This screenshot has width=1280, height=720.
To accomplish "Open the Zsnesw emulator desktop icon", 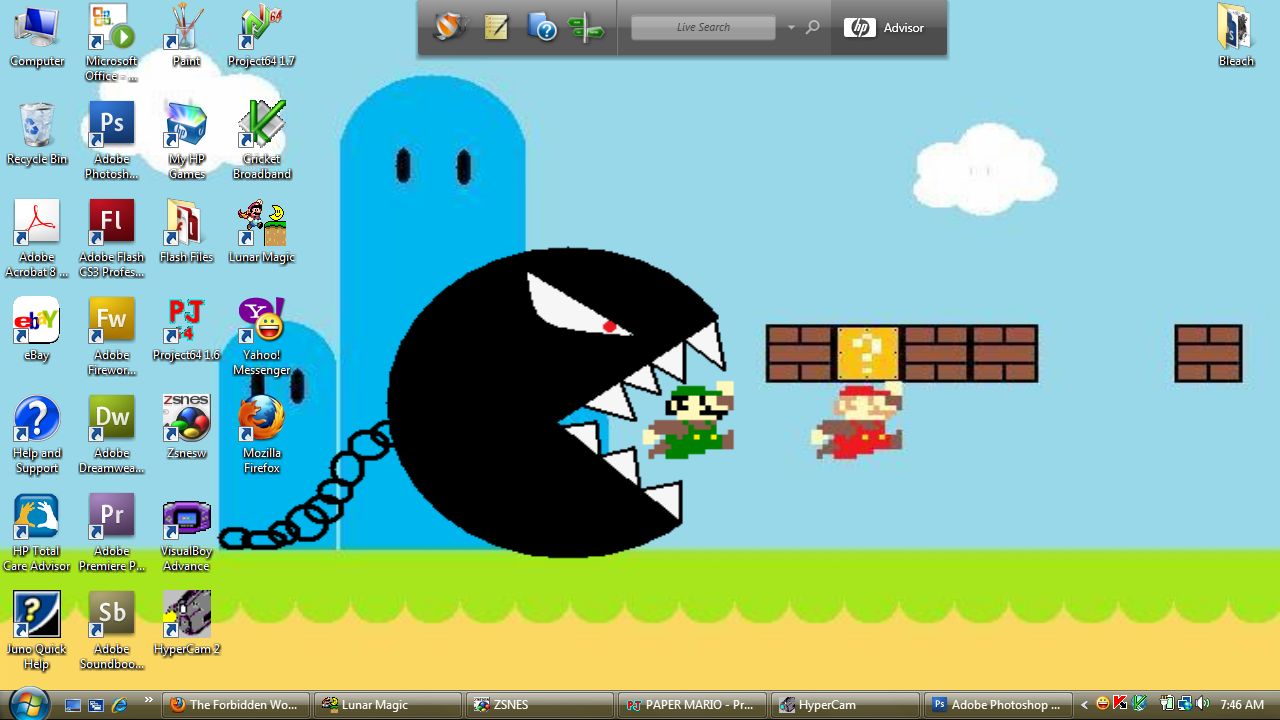I will [x=186, y=419].
